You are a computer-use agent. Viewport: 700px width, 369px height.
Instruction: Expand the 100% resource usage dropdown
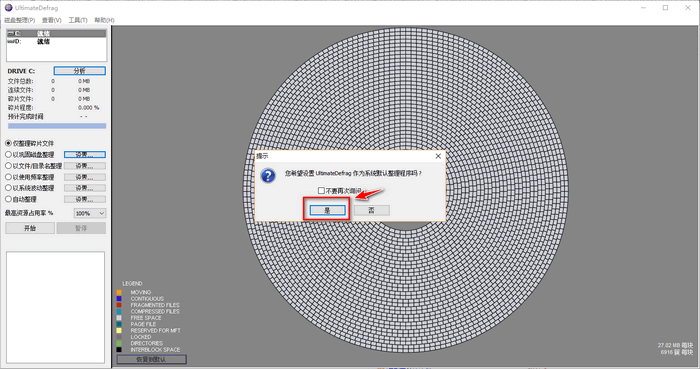coord(90,213)
